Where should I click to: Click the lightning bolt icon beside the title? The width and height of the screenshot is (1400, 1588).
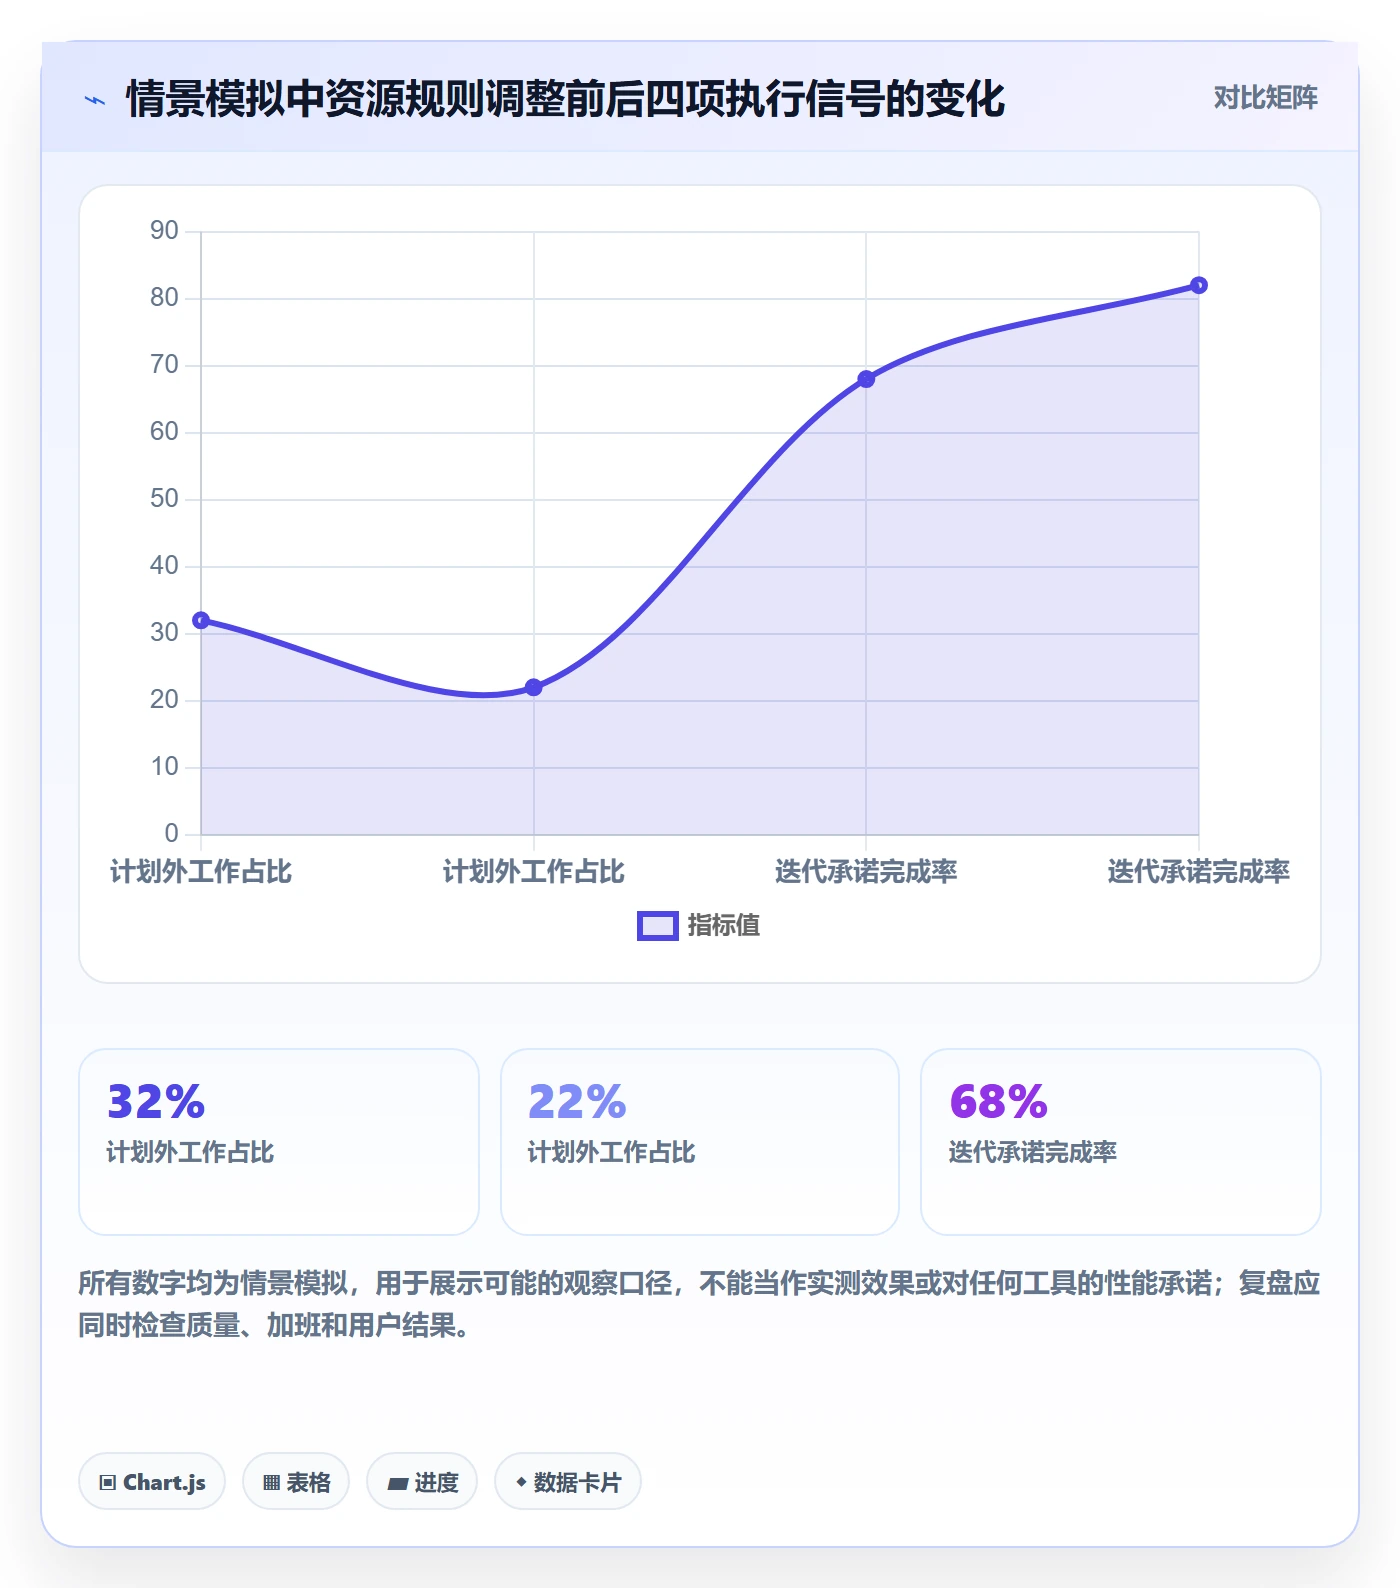[95, 100]
